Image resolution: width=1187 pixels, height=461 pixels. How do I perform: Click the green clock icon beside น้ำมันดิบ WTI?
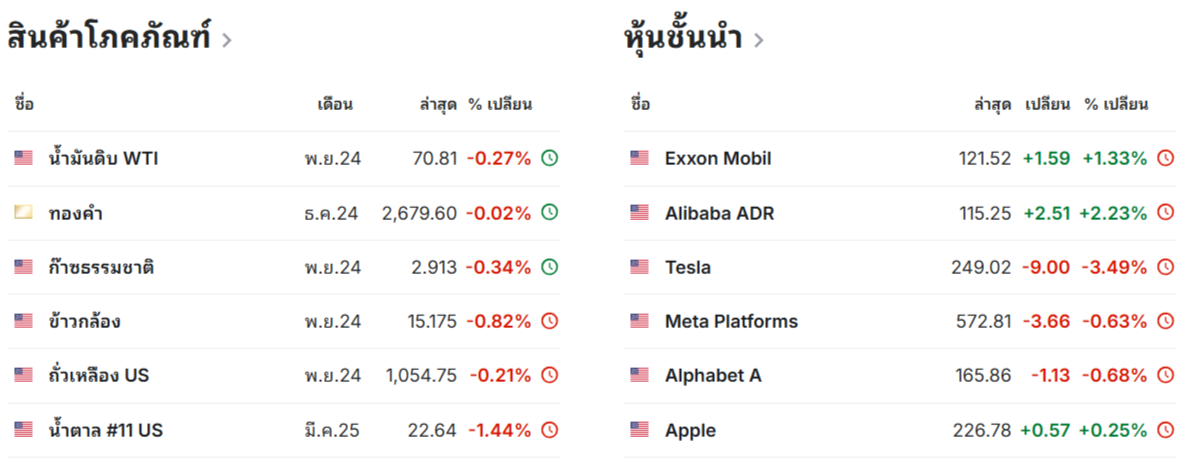pos(550,158)
